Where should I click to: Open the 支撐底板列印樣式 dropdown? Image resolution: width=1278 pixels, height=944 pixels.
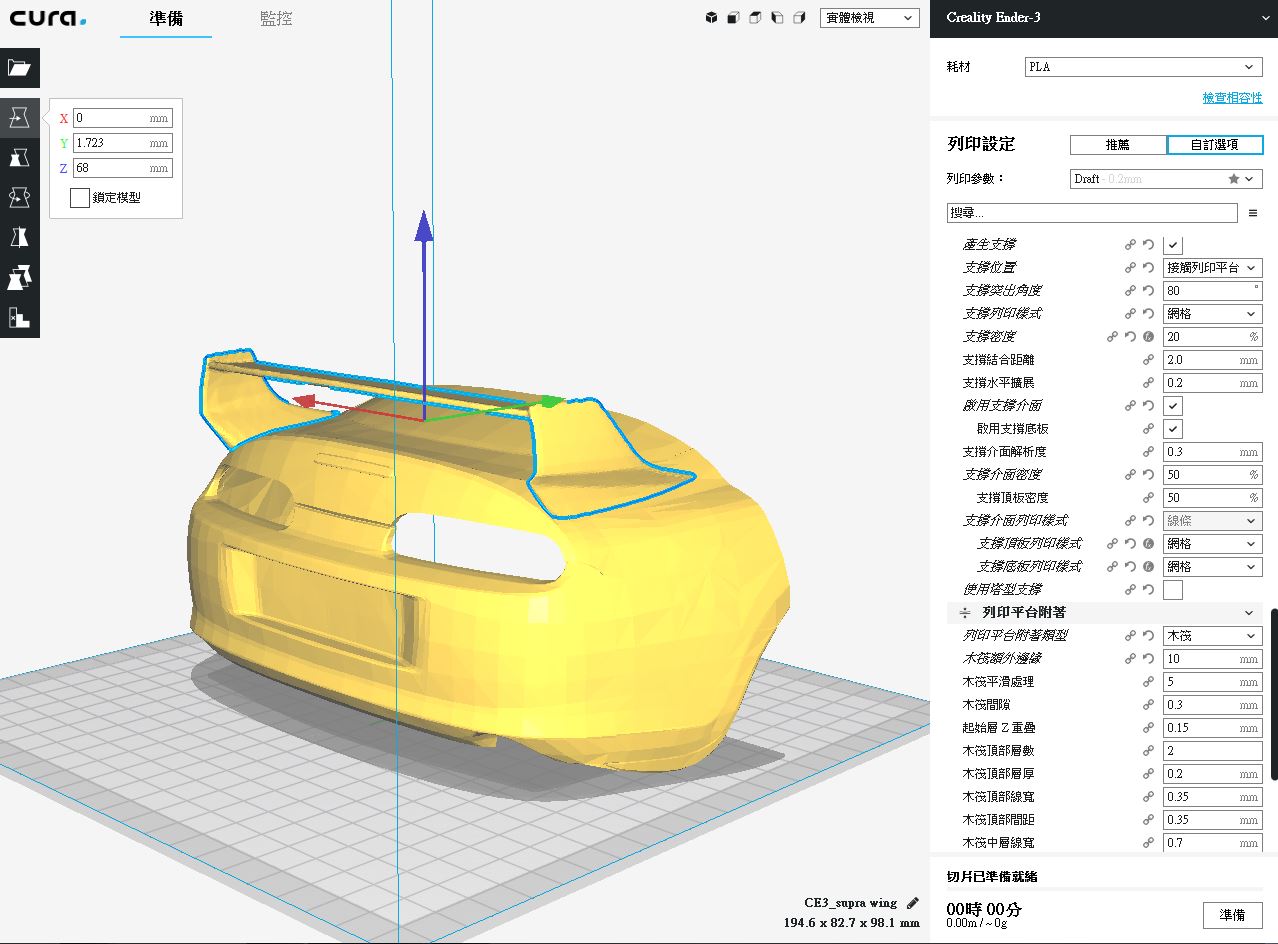click(x=1212, y=567)
